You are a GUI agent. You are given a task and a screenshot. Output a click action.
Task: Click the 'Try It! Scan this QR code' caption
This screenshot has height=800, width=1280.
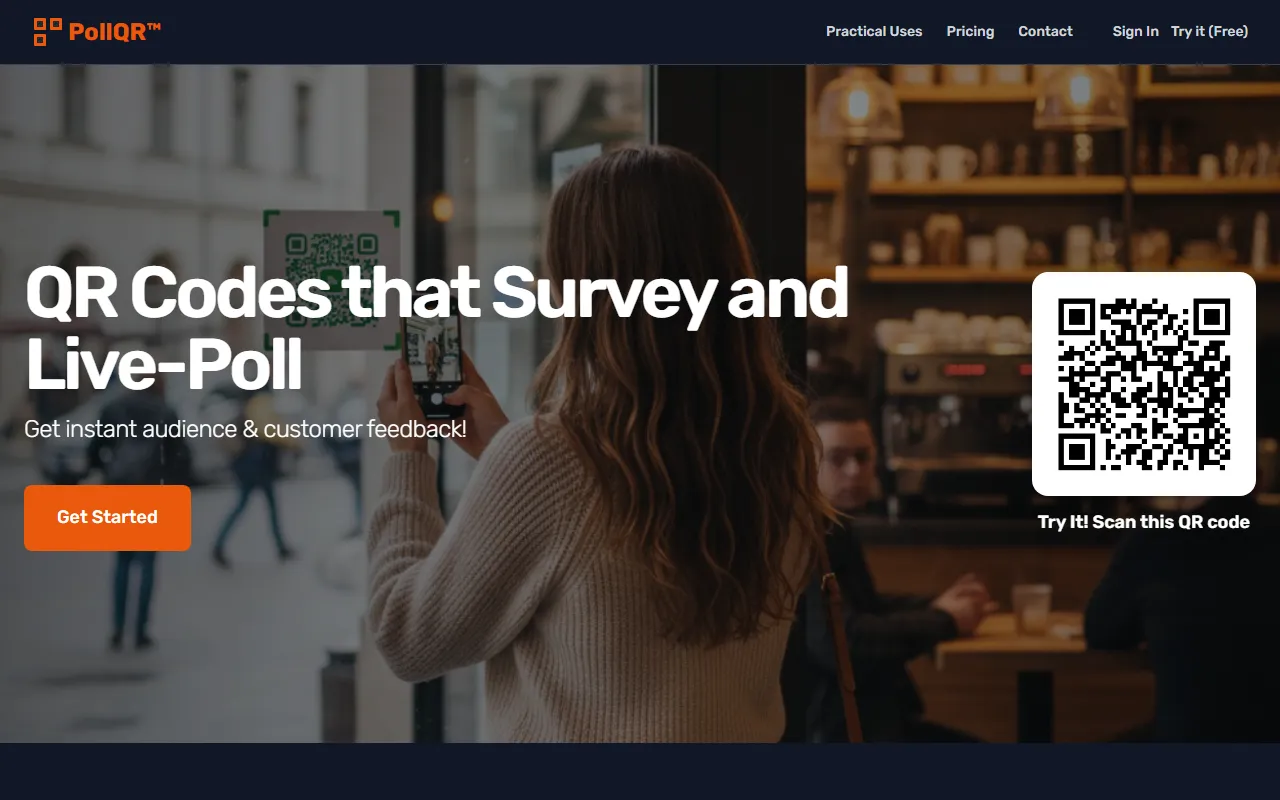pyautogui.click(x=1144, y=522)
